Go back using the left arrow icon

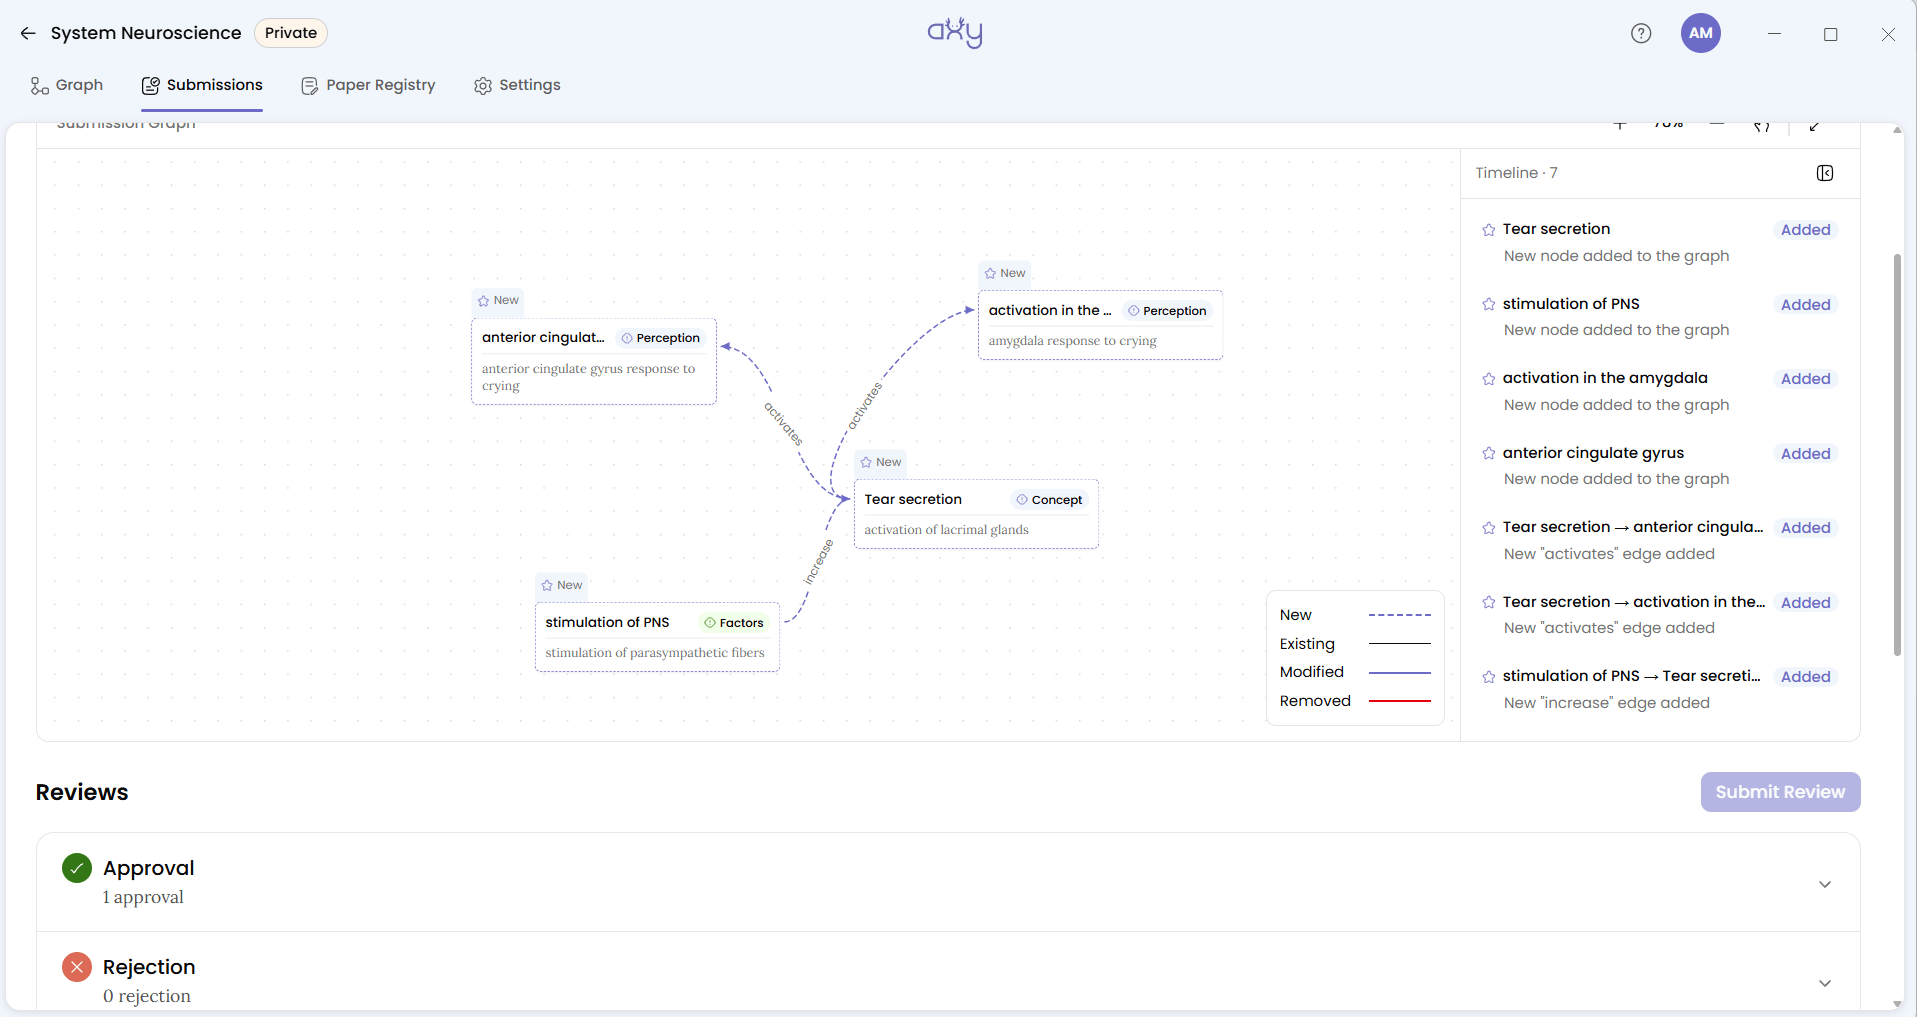[28, 33]
